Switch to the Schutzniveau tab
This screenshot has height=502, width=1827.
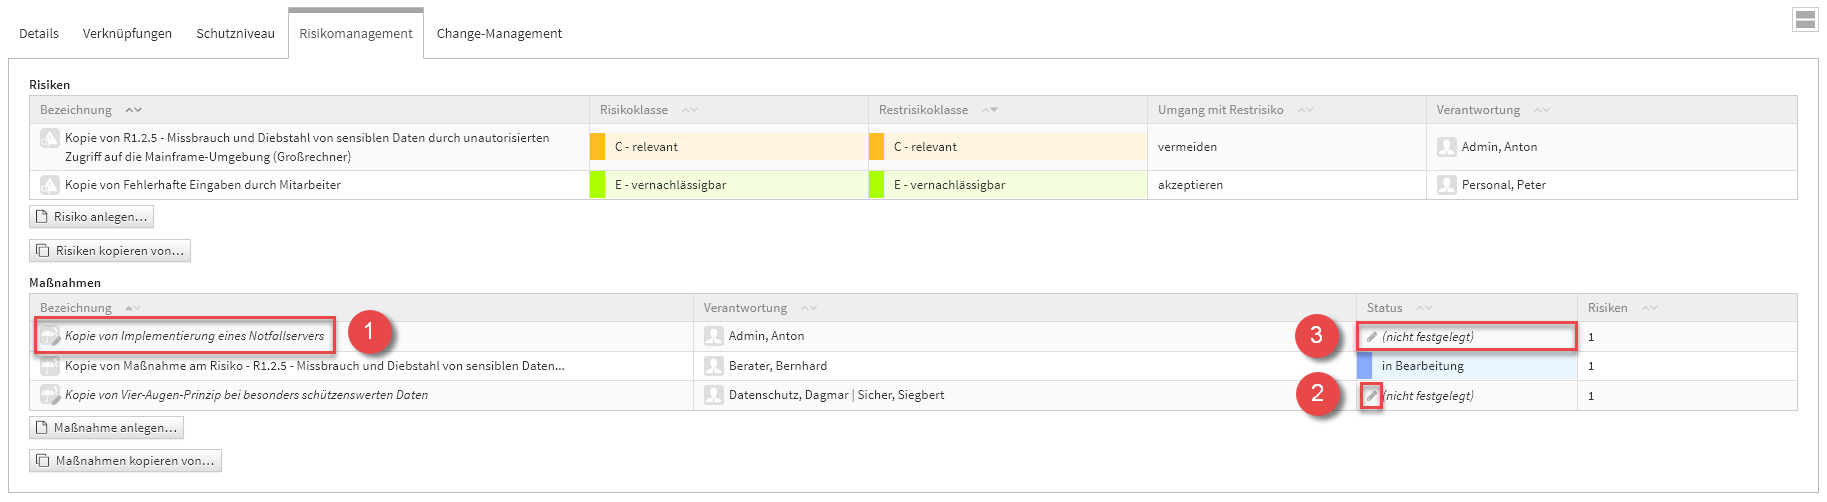[235, 34]
